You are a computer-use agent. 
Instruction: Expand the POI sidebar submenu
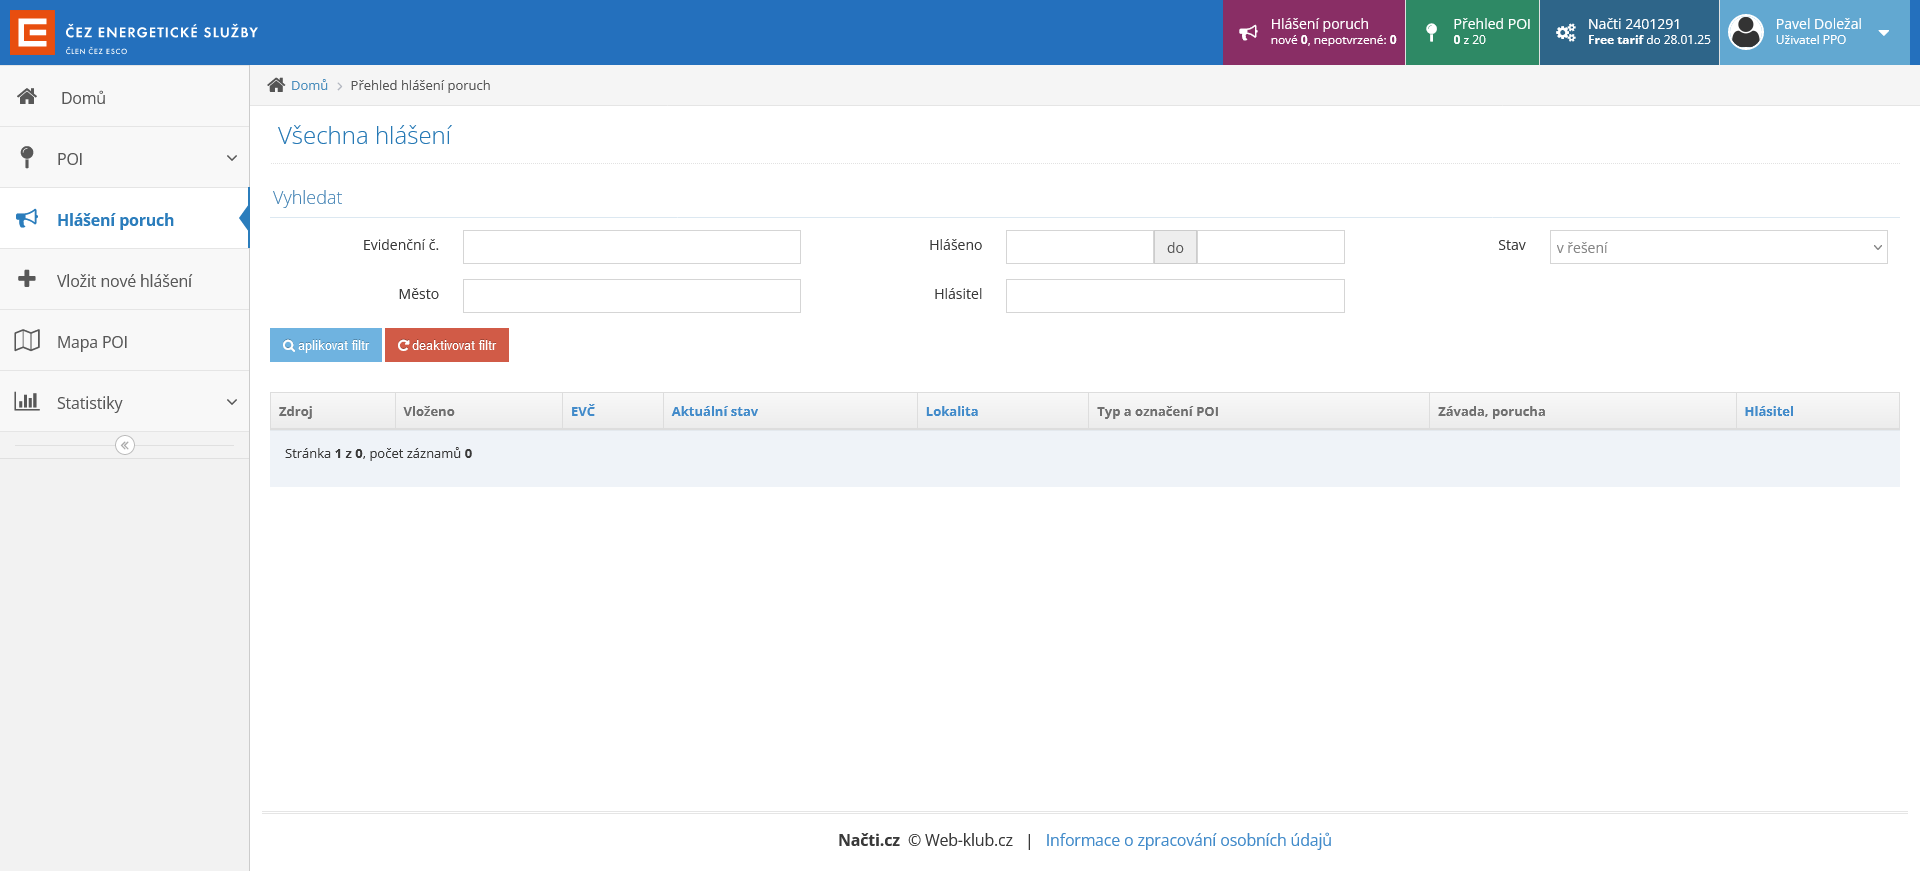[x=231, y=158]
